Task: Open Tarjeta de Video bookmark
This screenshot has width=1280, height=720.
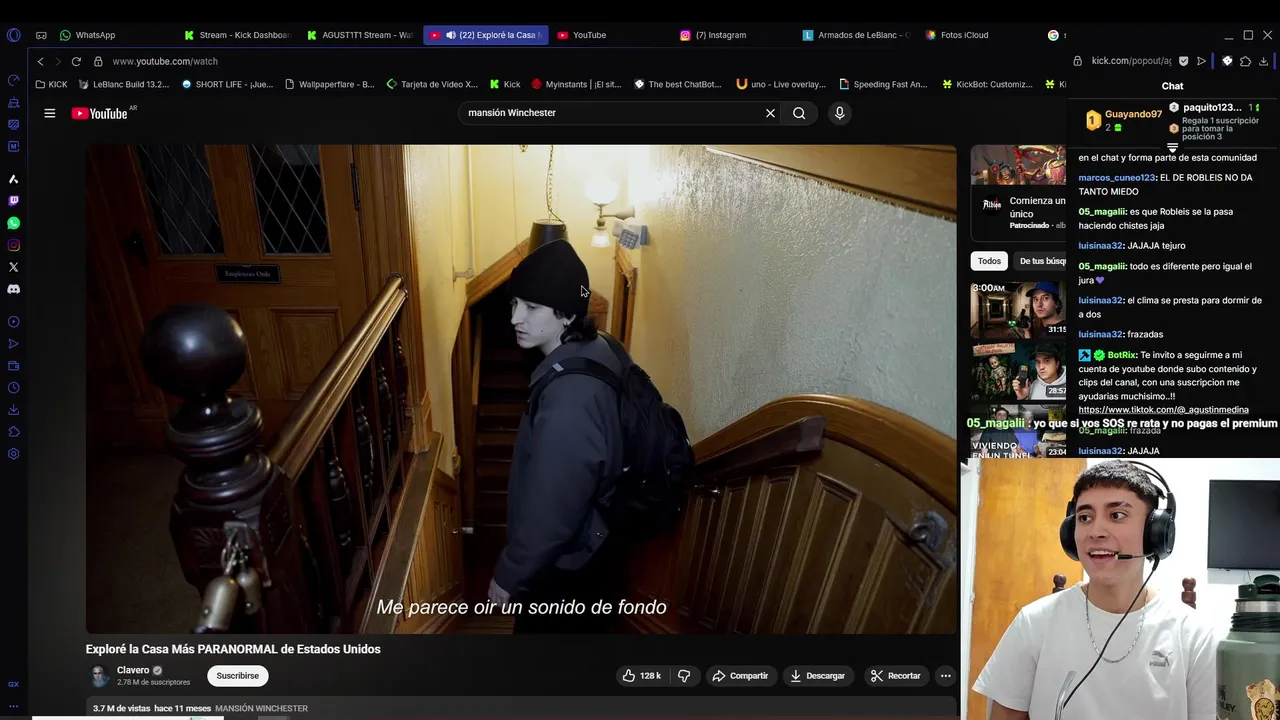Action: 432,84
